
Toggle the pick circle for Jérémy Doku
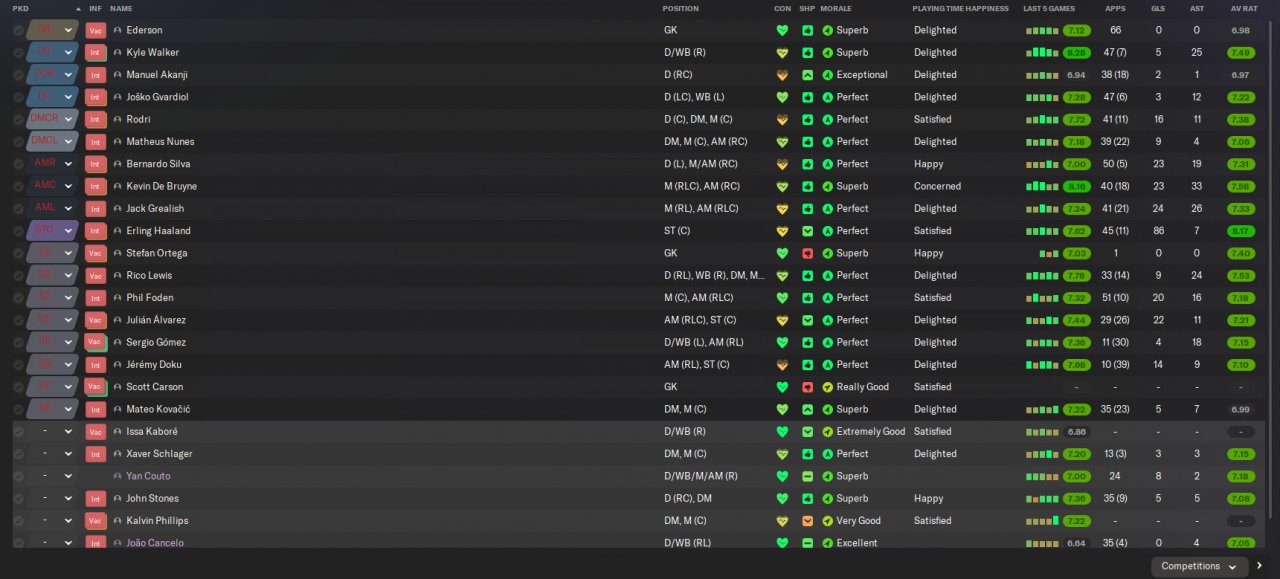tap(18, 365)
